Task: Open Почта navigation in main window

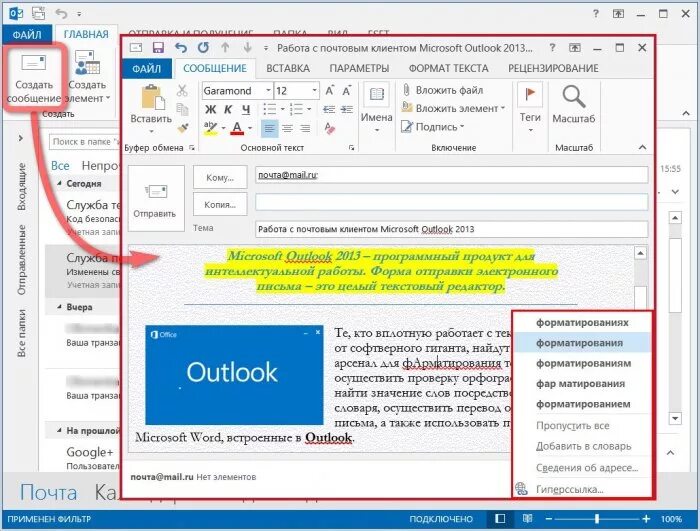Action: point(48,492)
